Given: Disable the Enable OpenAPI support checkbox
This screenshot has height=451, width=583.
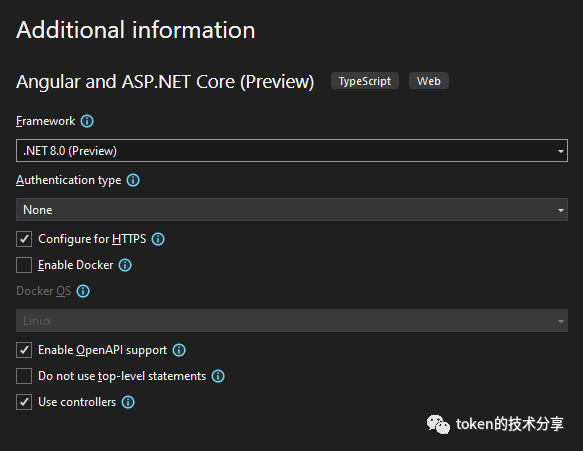Looking at the screenshot, I should (x=24, y=350).
